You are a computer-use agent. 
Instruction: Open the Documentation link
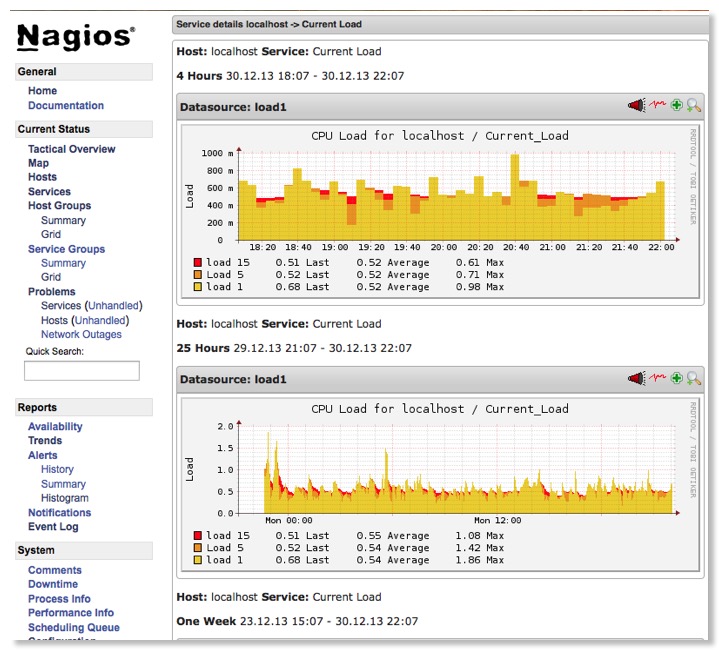pos(66,105)
